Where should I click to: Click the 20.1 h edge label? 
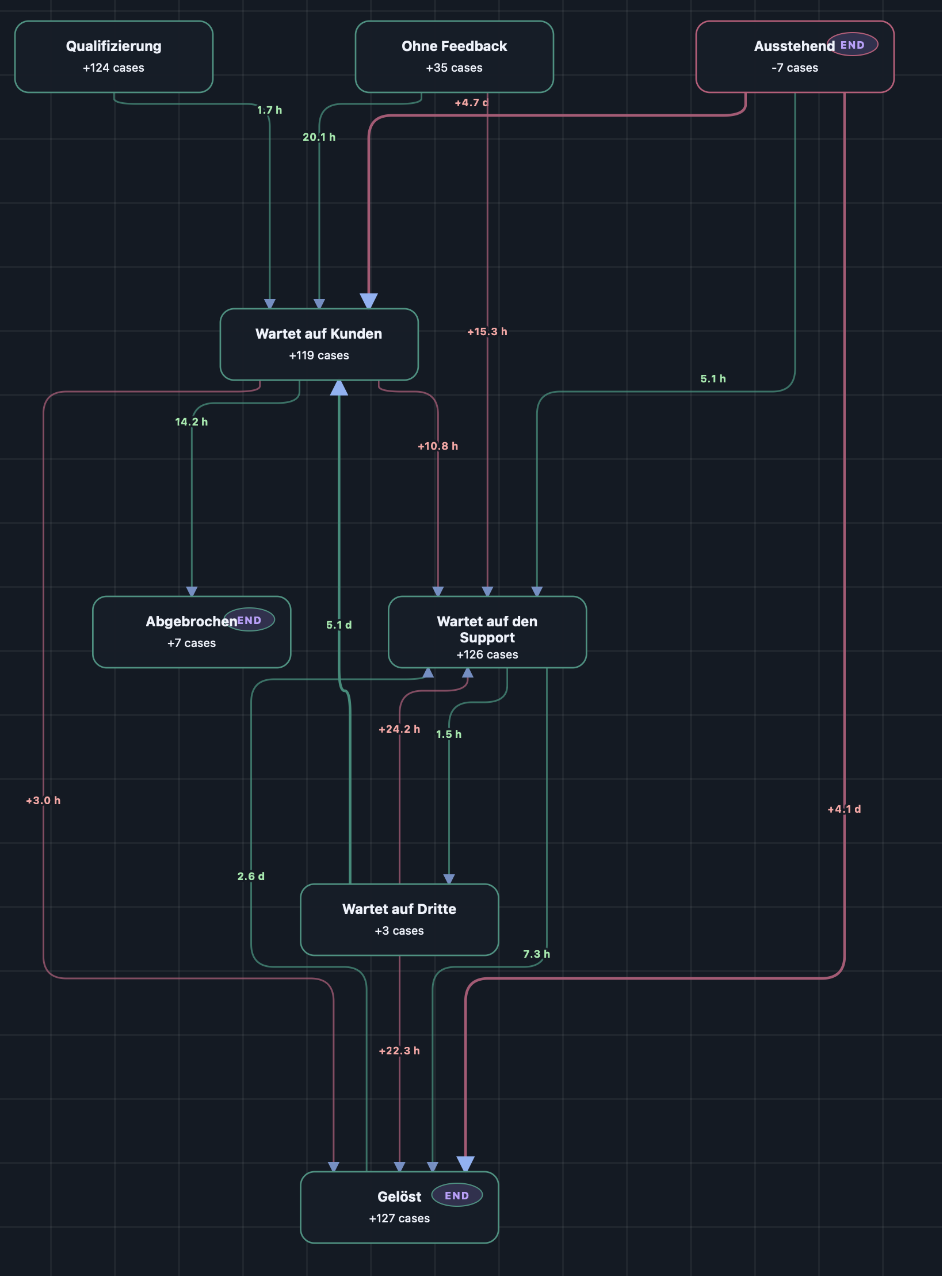[x=319, y=137]
